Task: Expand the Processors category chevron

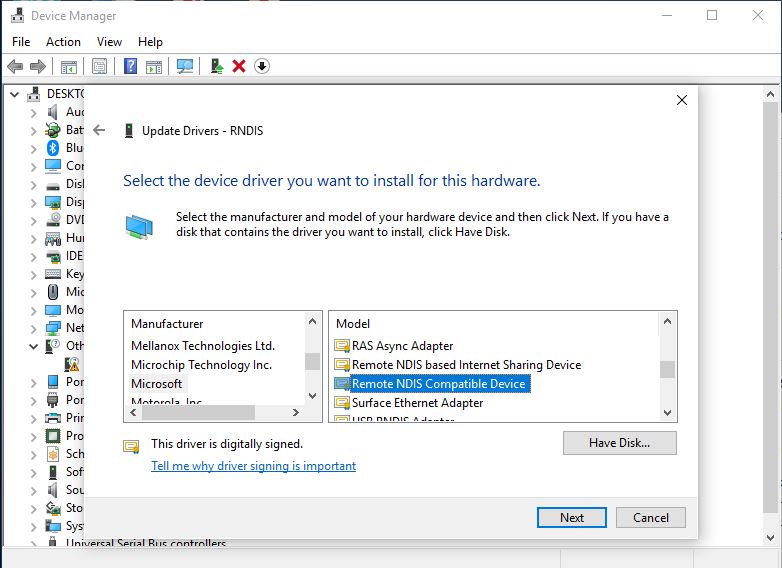Action: (x=33, y=437)
